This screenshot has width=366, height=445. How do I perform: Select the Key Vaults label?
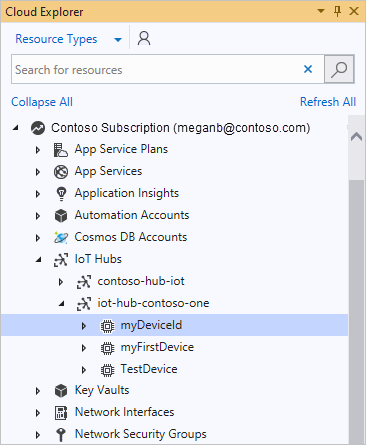point(102,390)
